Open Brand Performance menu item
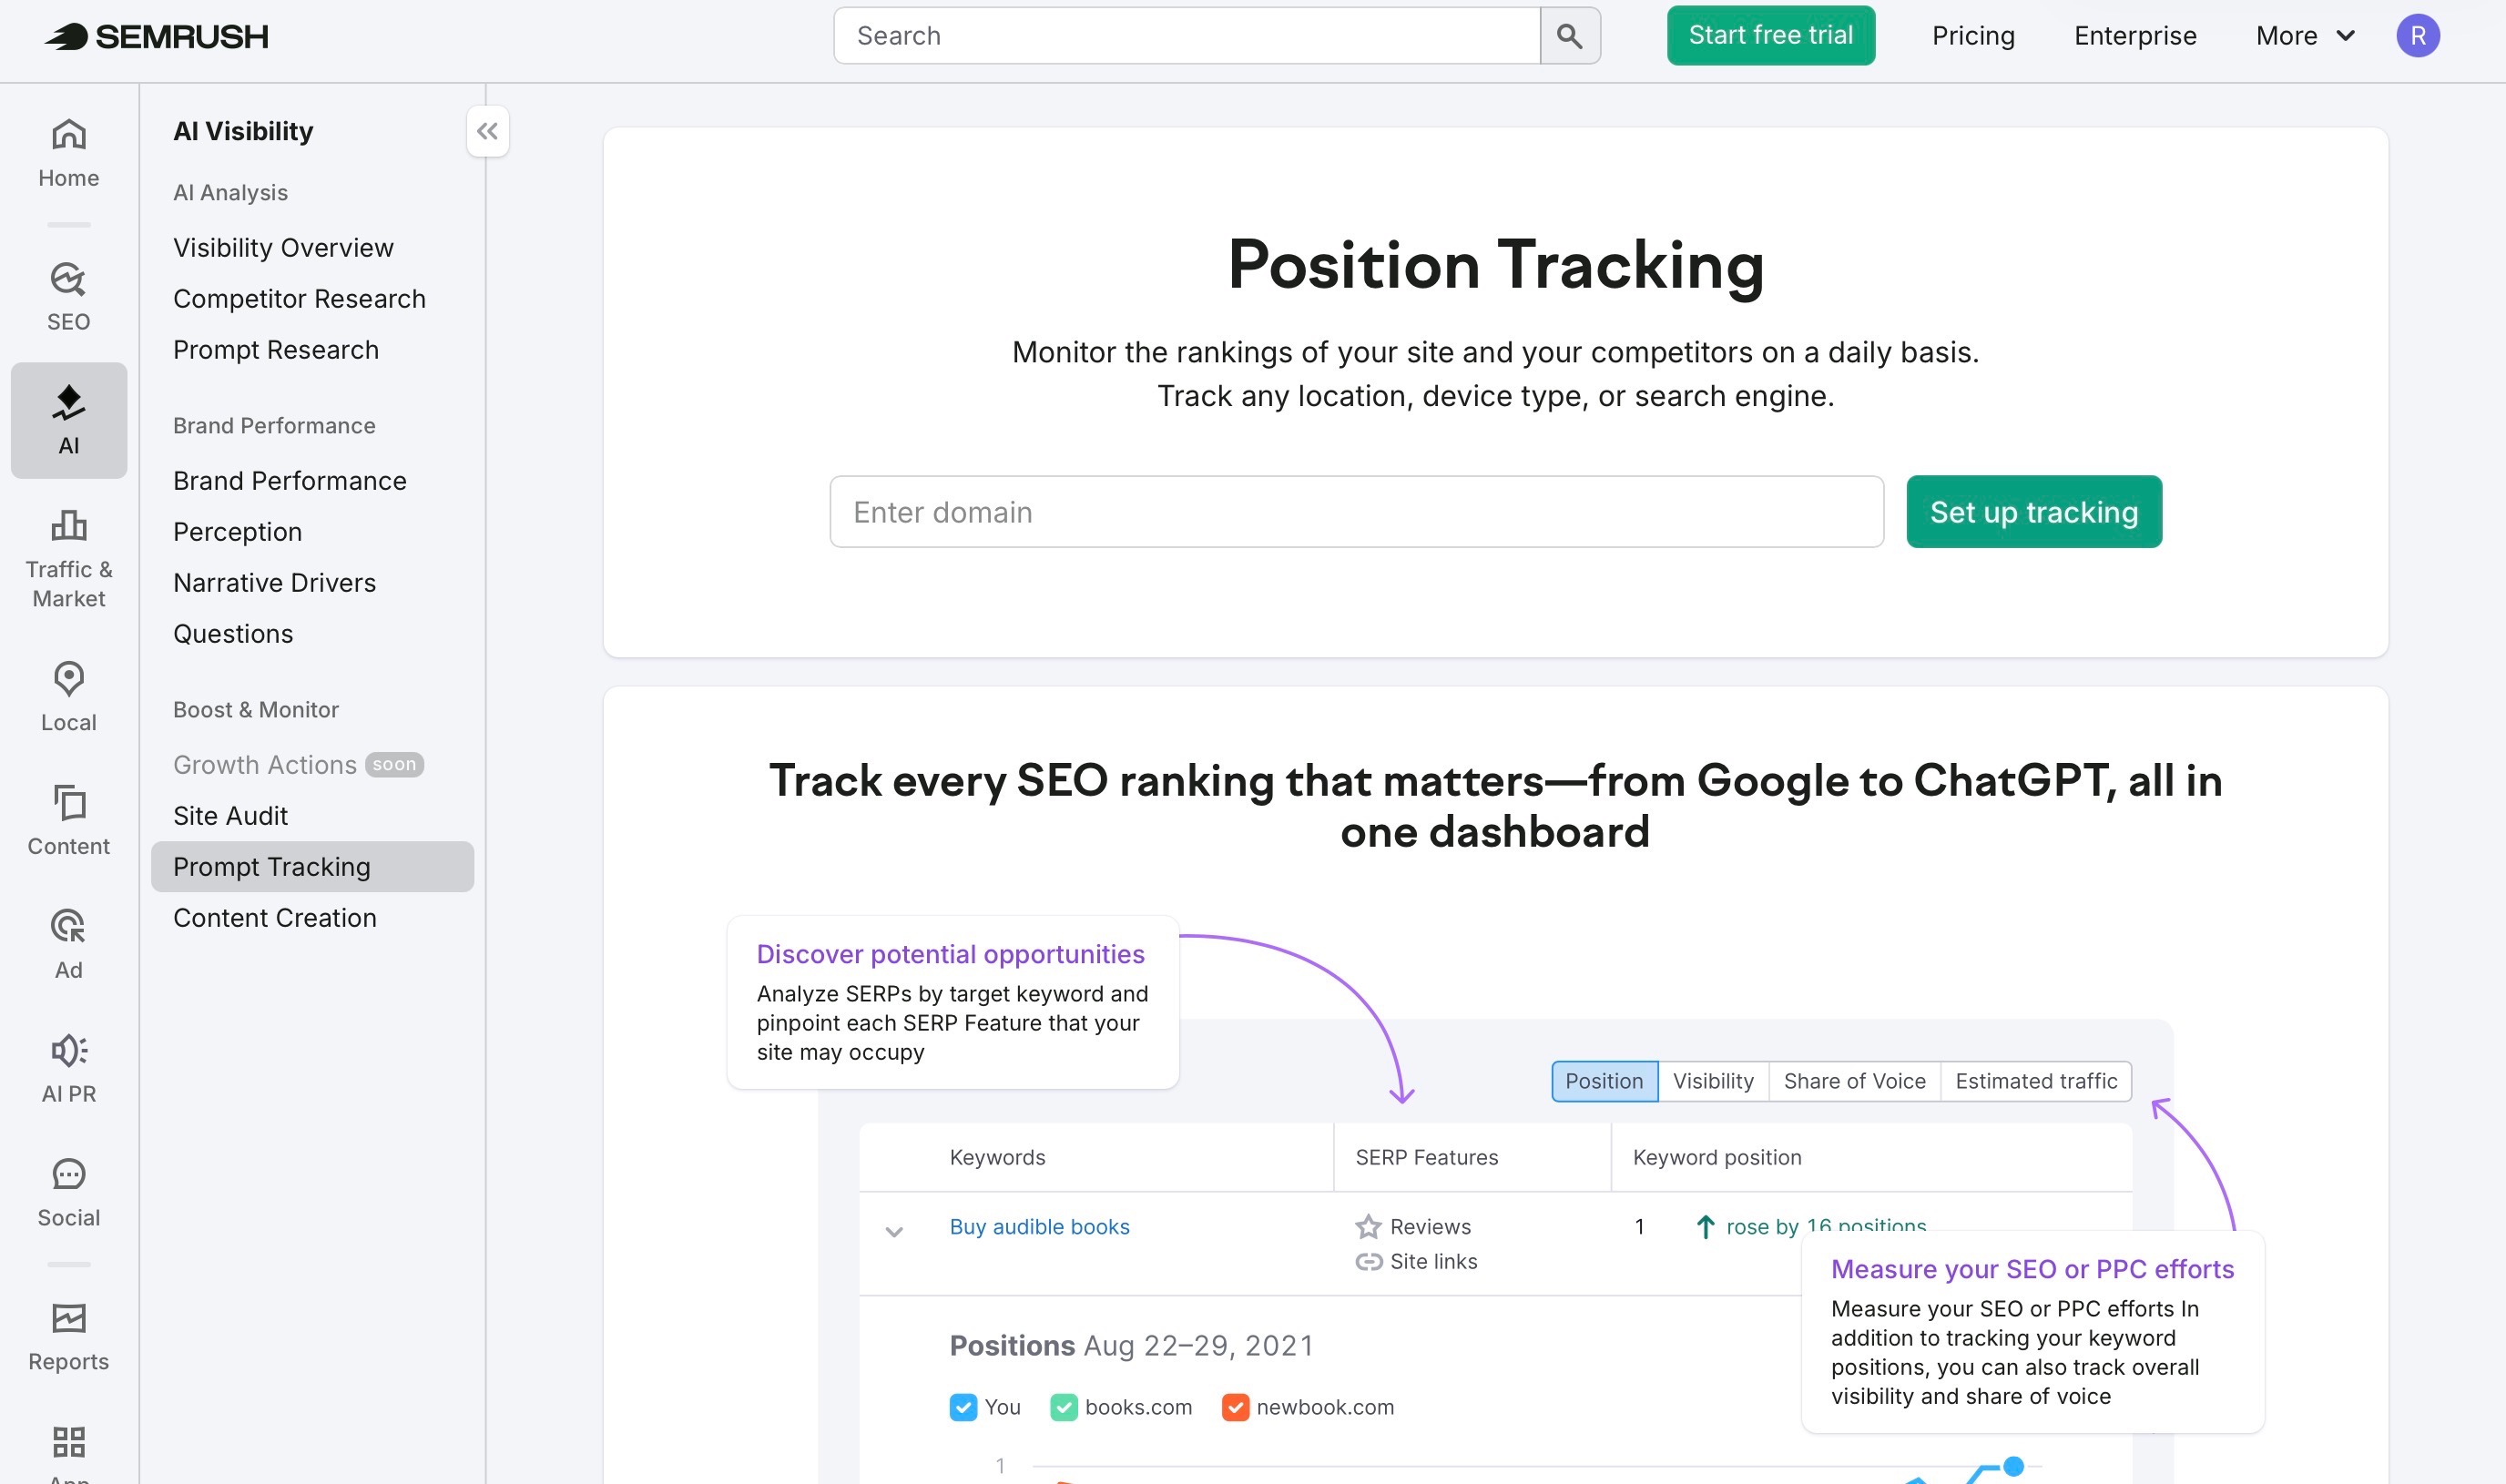2506x1484 pixels. [x=290, y=480]
